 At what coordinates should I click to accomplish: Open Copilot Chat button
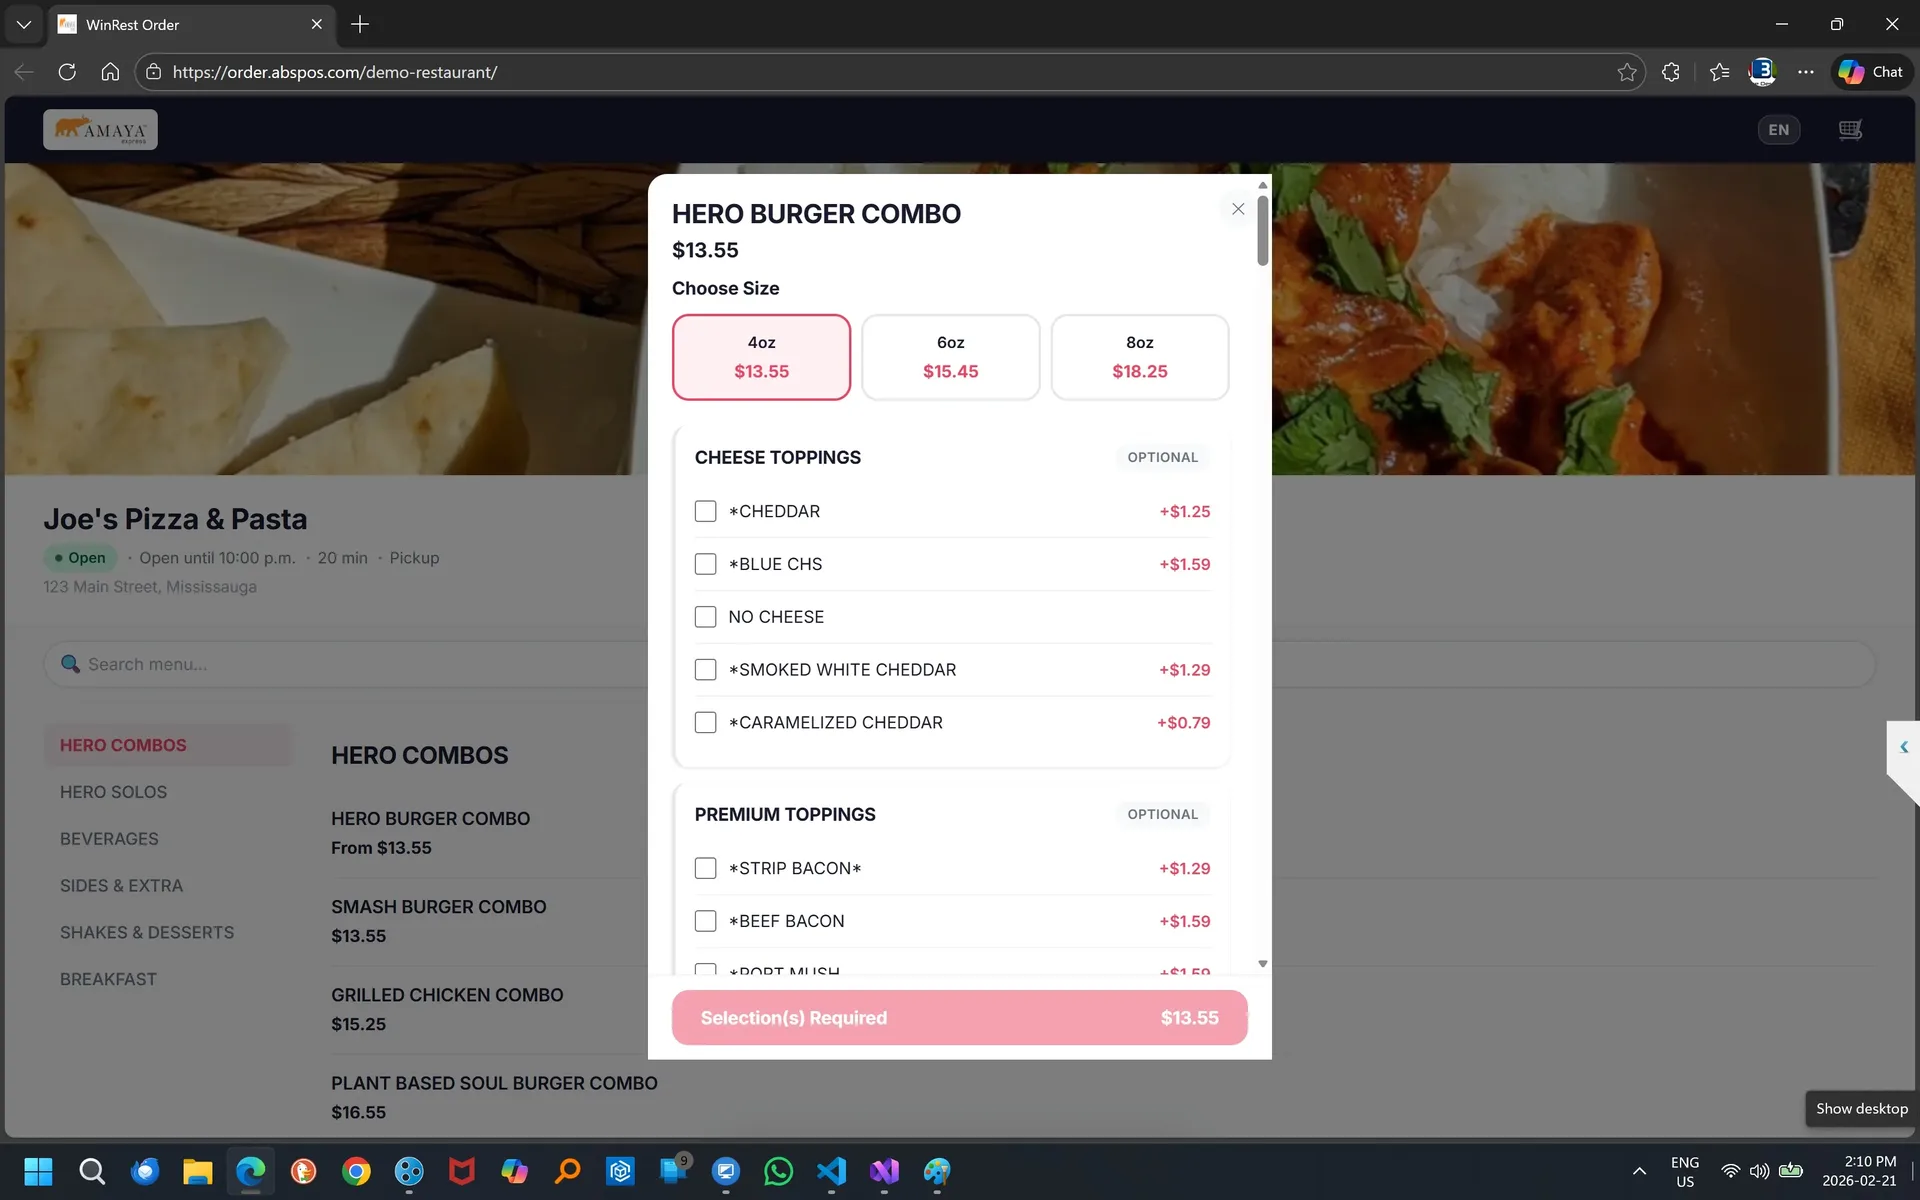click(1871, 72)
